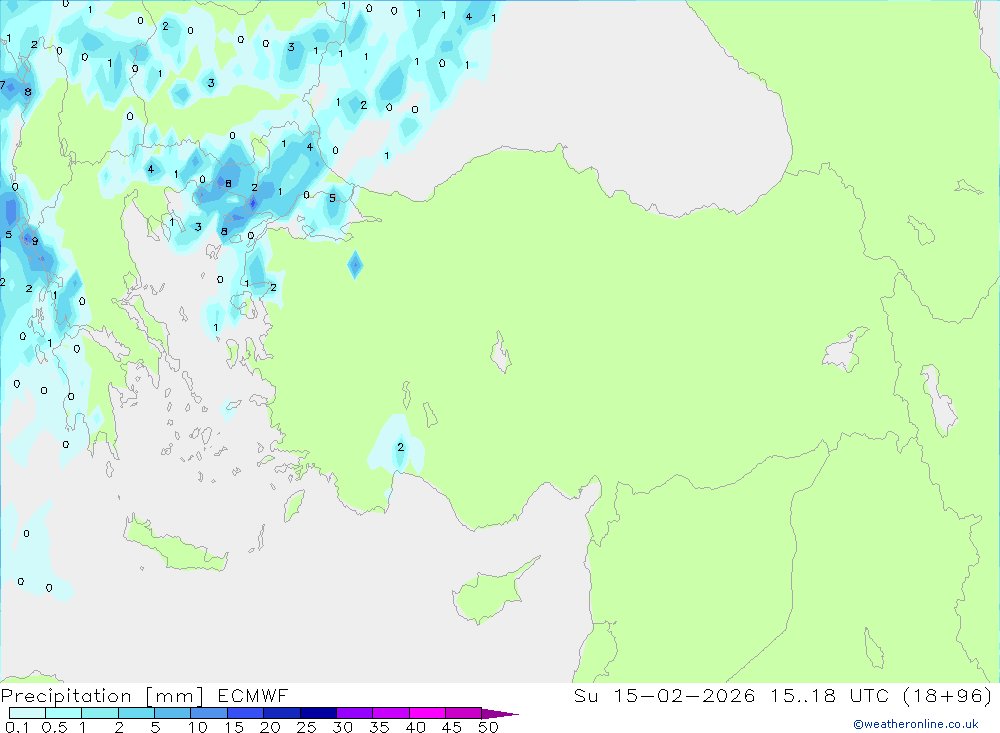Pick the 2–5 mm legend color swatch
Viewport: 1000px width, 733px height.
(x=136, y=713)
